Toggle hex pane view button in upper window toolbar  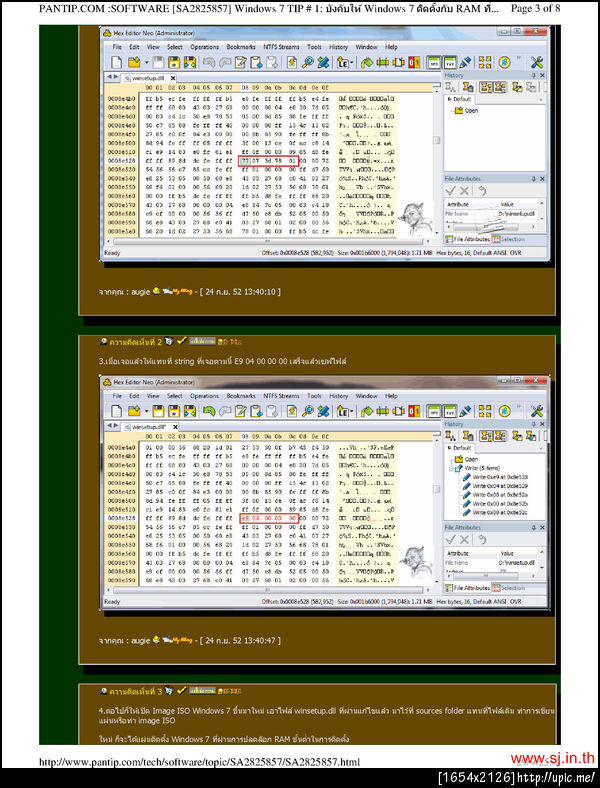coord(433,62)
